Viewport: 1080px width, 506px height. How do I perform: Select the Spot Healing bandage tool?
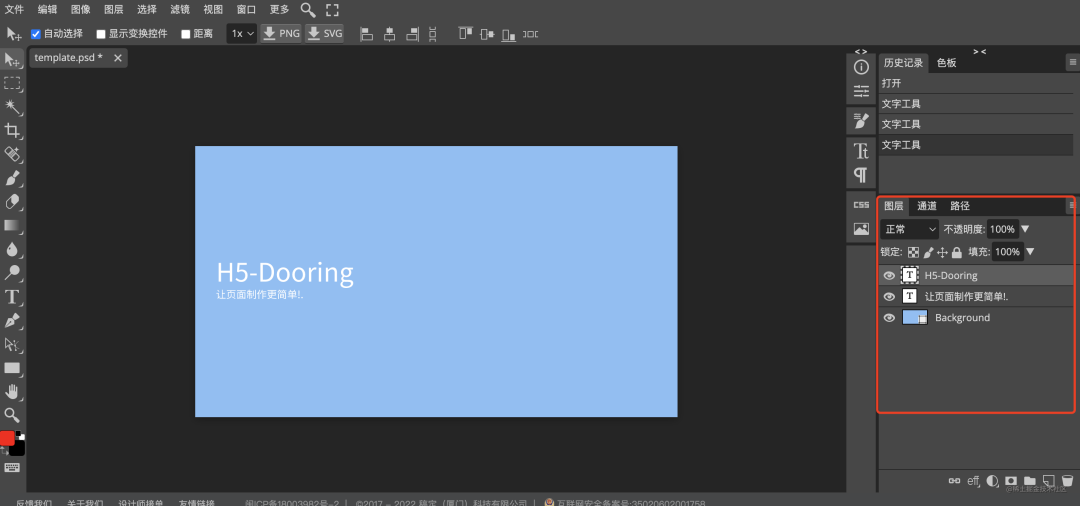[12, 154]
